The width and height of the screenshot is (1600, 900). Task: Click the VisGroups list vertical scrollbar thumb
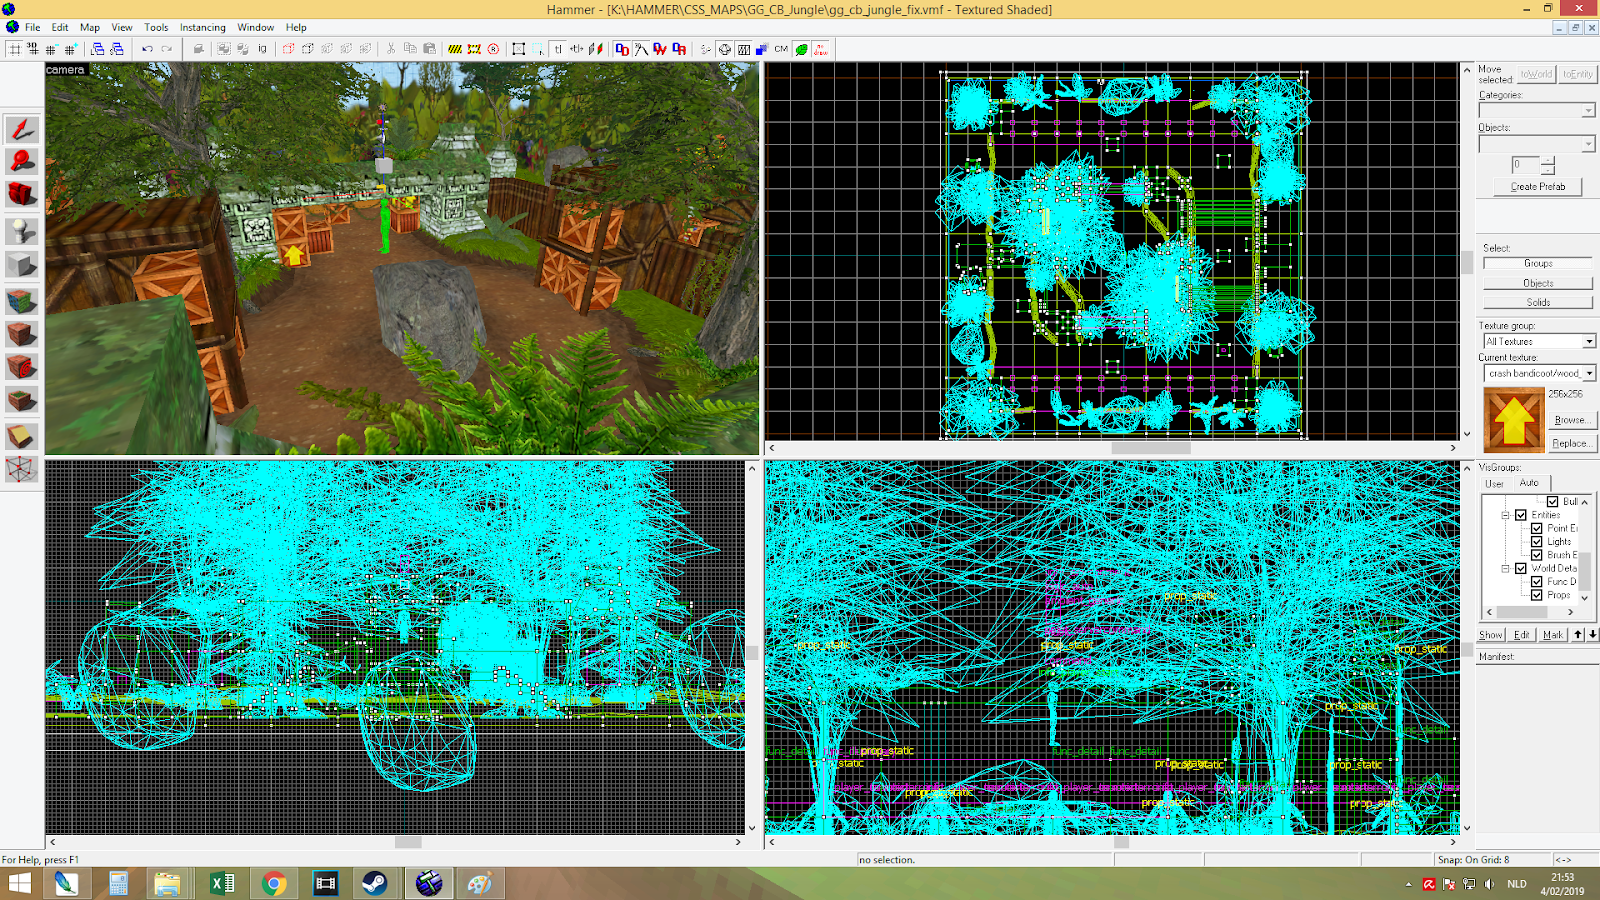coord(1585,572)
